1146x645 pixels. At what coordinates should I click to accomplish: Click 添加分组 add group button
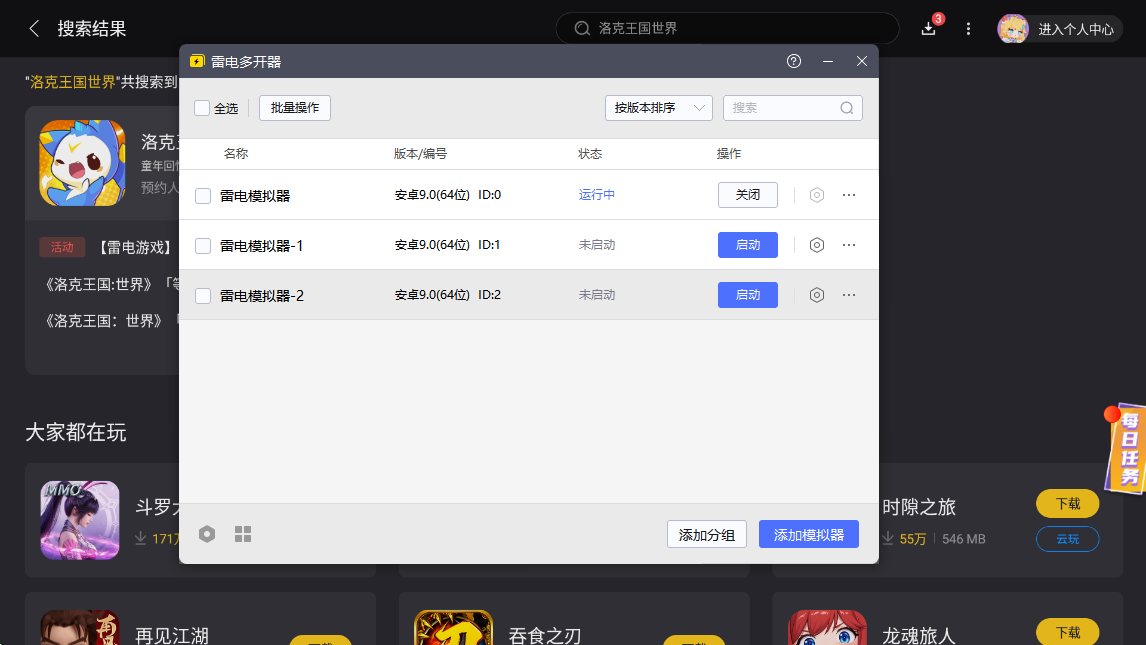[x=707, y=534]
